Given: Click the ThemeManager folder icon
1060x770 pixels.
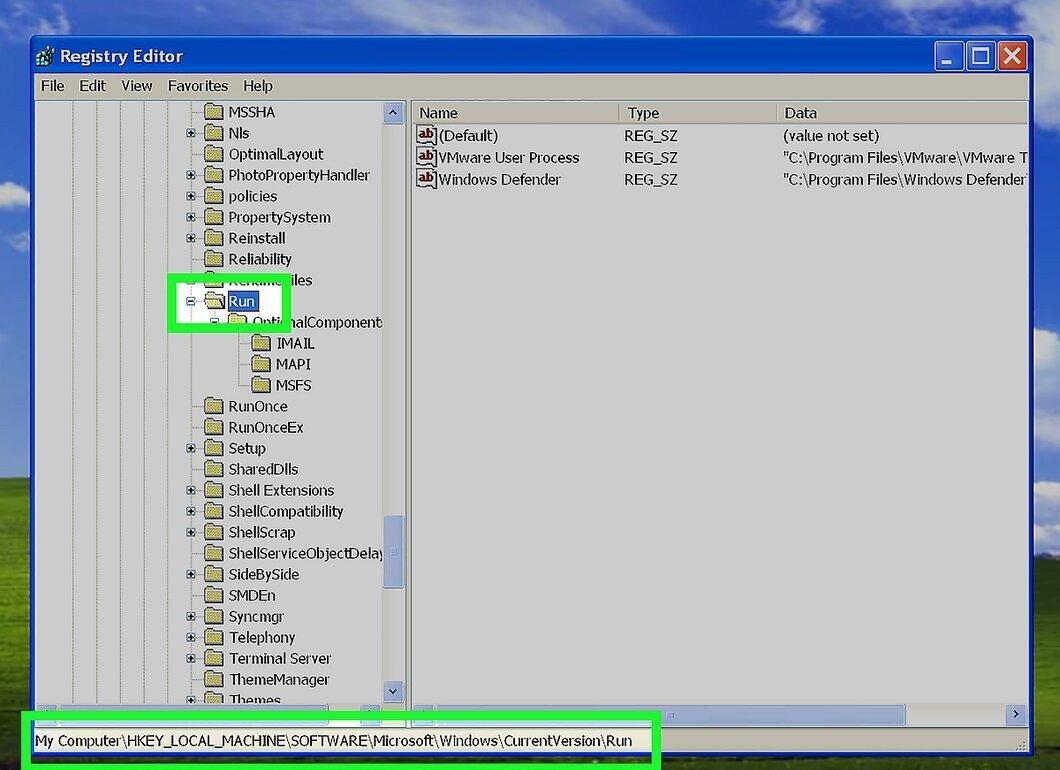Looking at the screenshot, I should coord(214,679).
